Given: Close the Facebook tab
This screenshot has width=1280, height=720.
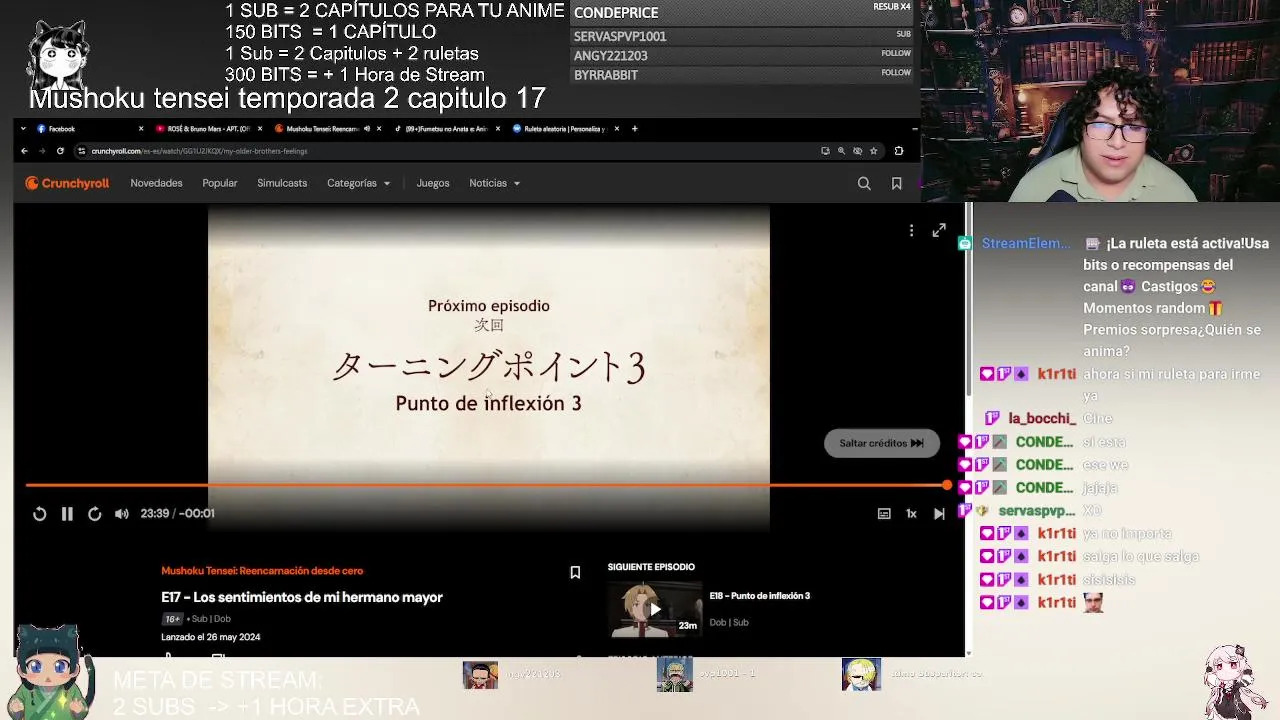Looking at the screenshot, I should (x=141, y=129).
